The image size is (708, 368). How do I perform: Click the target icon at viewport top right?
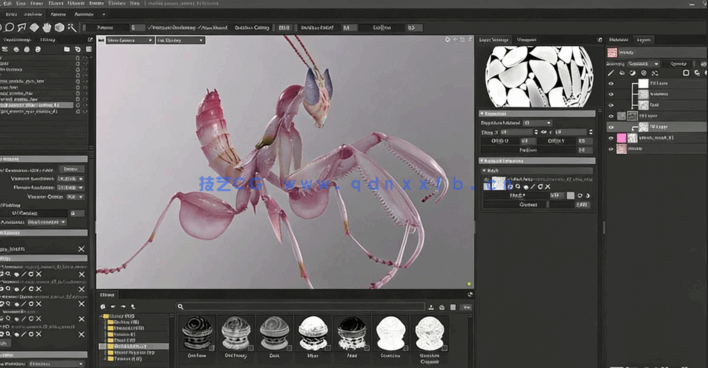pyautogui.click(x=447, y=40)
